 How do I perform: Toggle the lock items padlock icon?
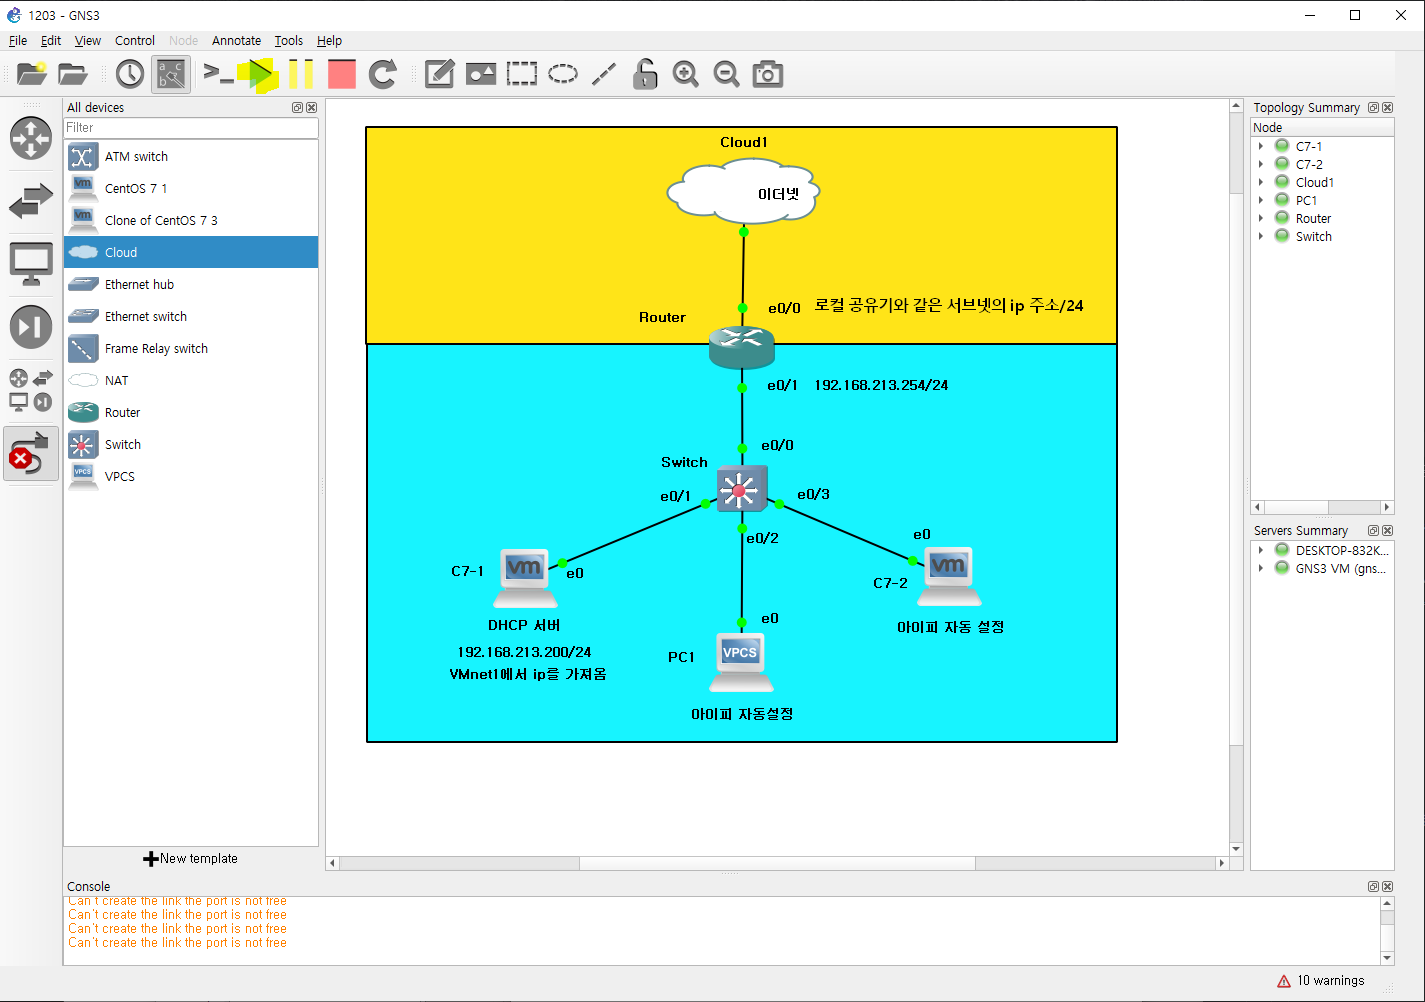tap(645, 74)
